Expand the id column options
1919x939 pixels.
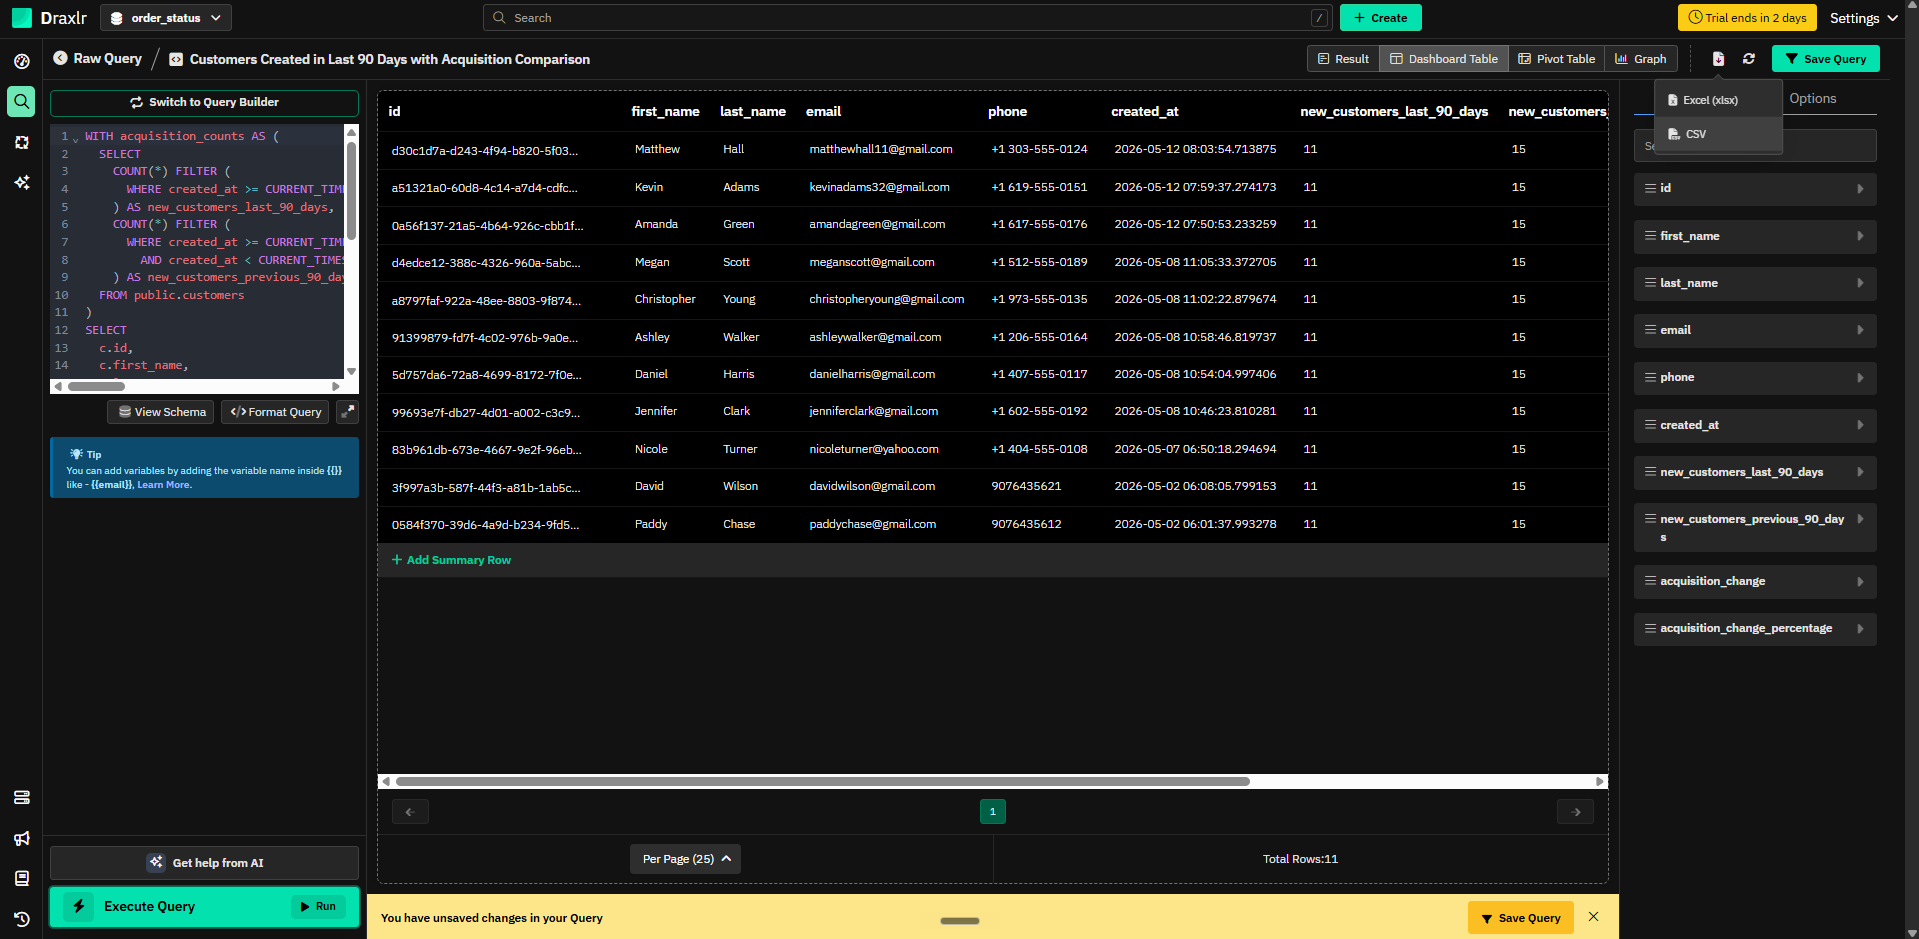tap(1860, 188)
